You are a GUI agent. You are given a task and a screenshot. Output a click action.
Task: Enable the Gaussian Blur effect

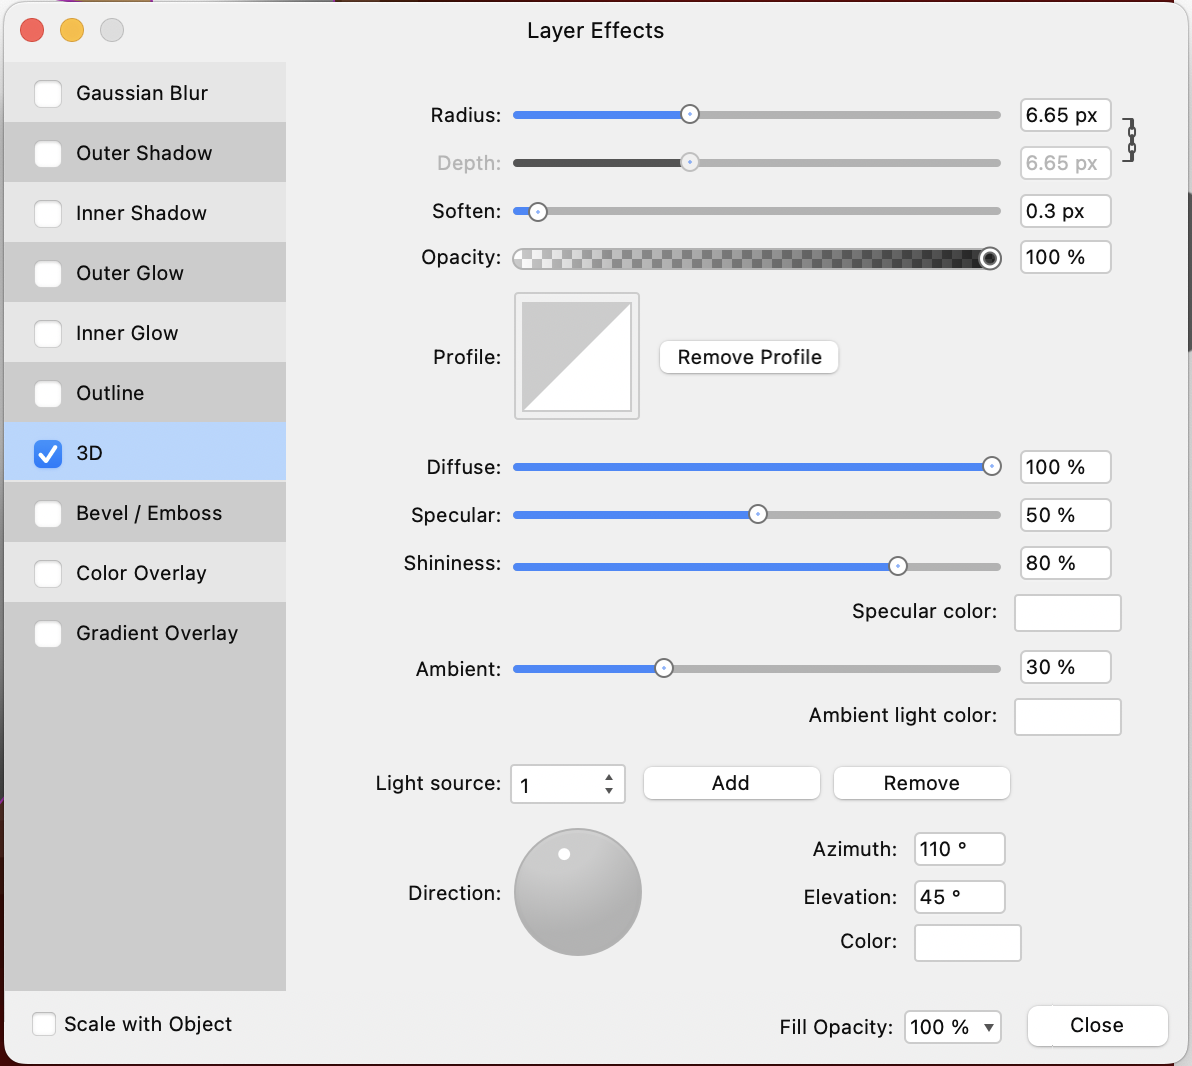(x=47, y=92)
